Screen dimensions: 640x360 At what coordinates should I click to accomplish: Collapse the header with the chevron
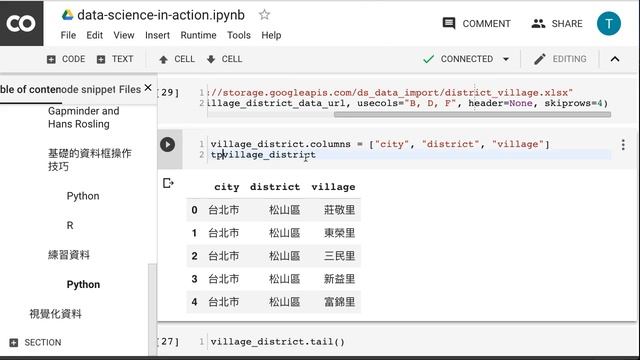[615, 59]
